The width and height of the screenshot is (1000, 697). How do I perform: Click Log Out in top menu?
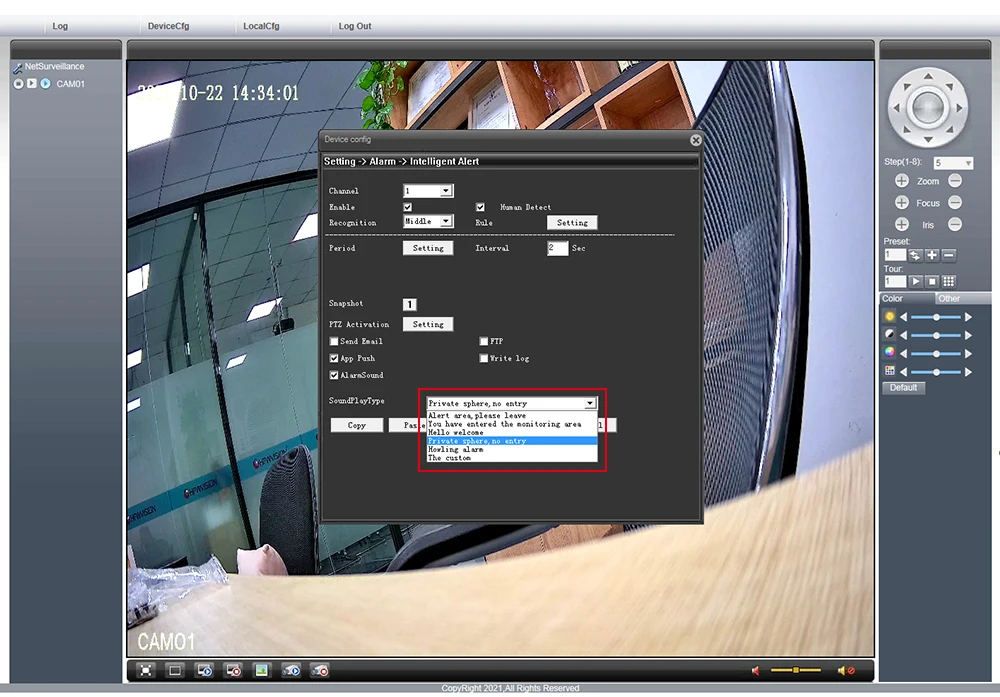[355, 26]
